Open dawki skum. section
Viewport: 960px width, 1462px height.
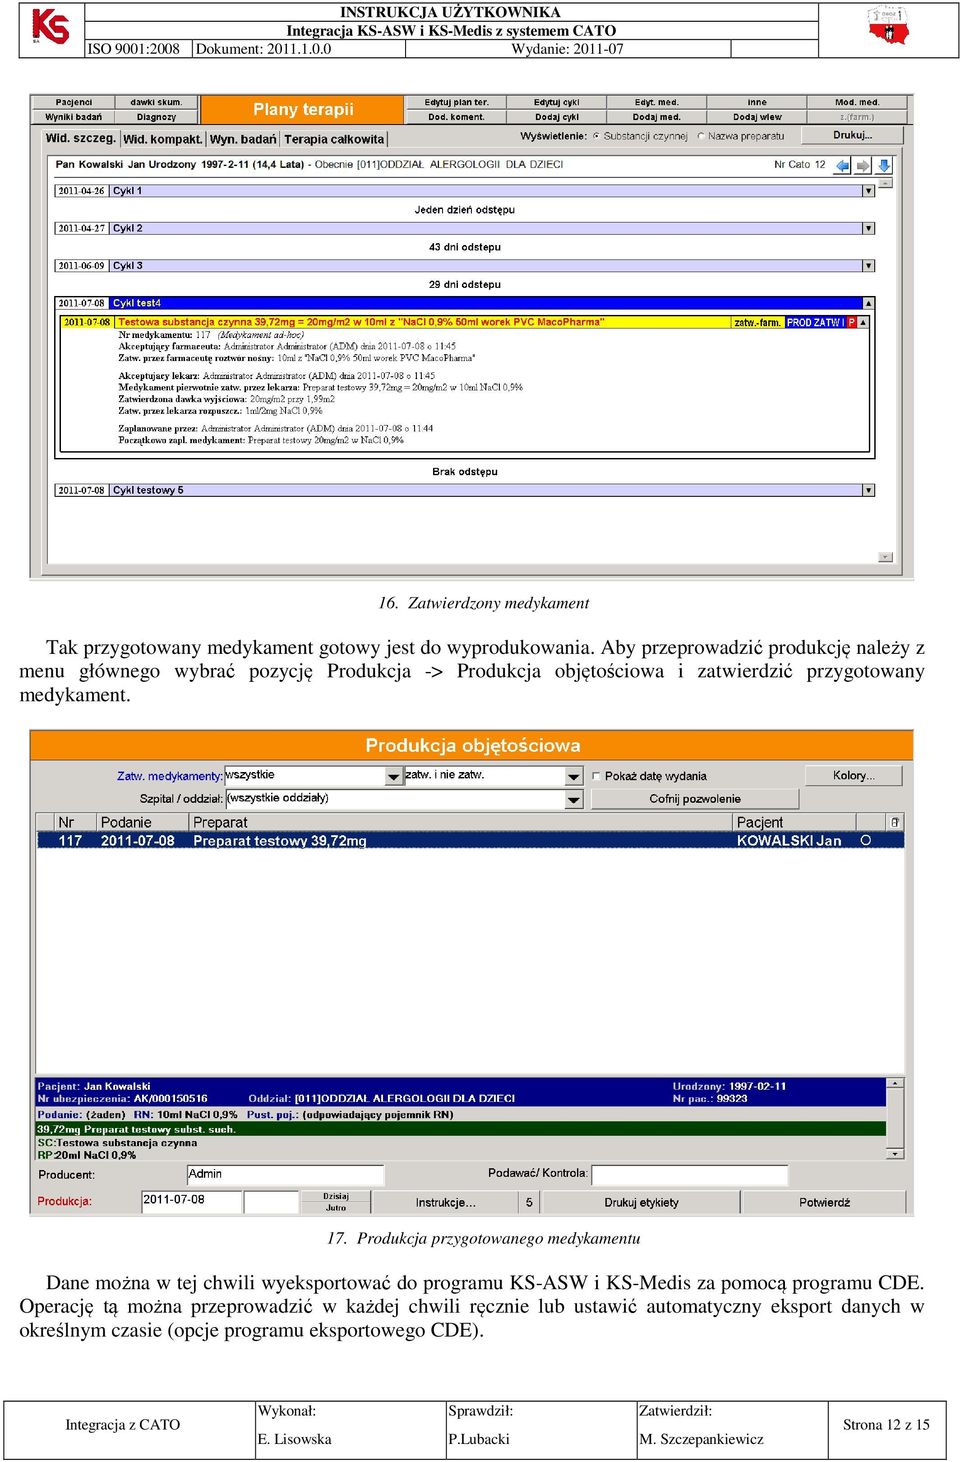[157, 102]
